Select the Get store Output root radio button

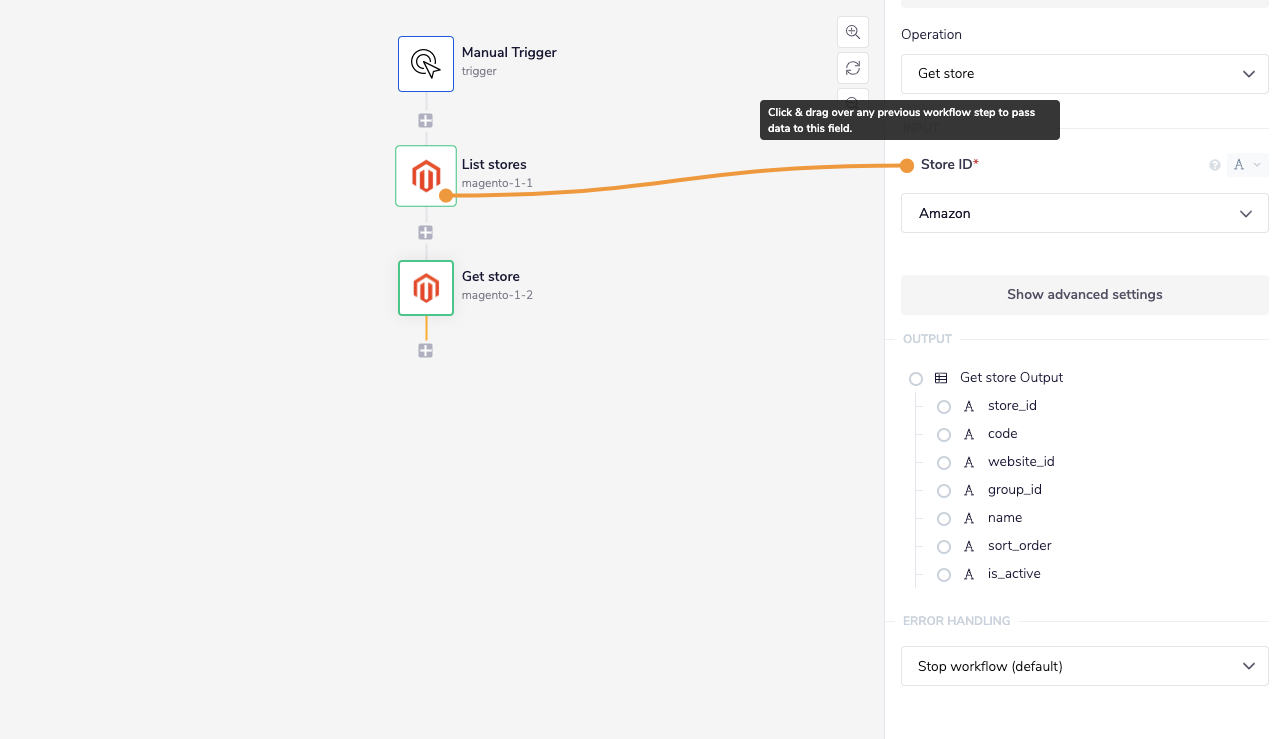915,378
